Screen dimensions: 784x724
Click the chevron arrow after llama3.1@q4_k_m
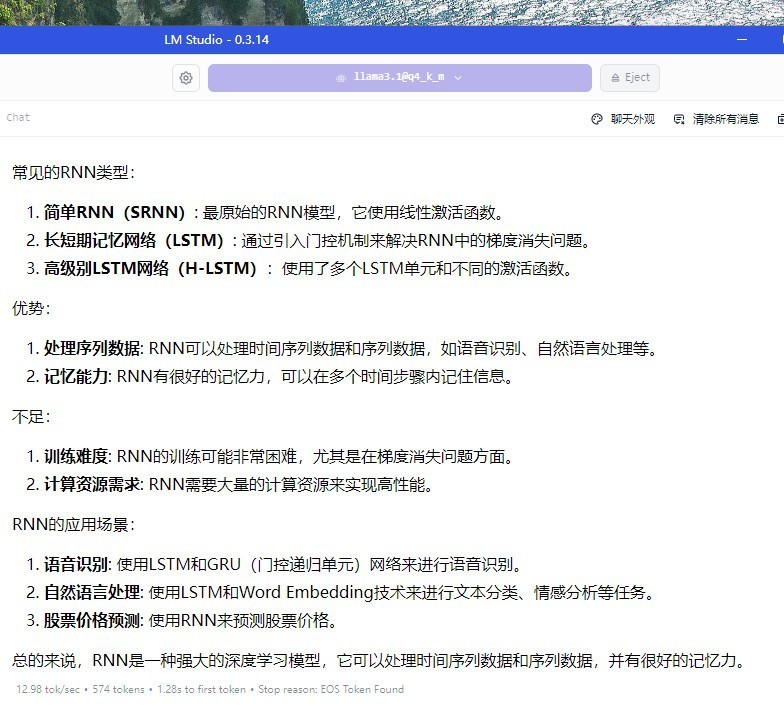[x=458, y=78]
